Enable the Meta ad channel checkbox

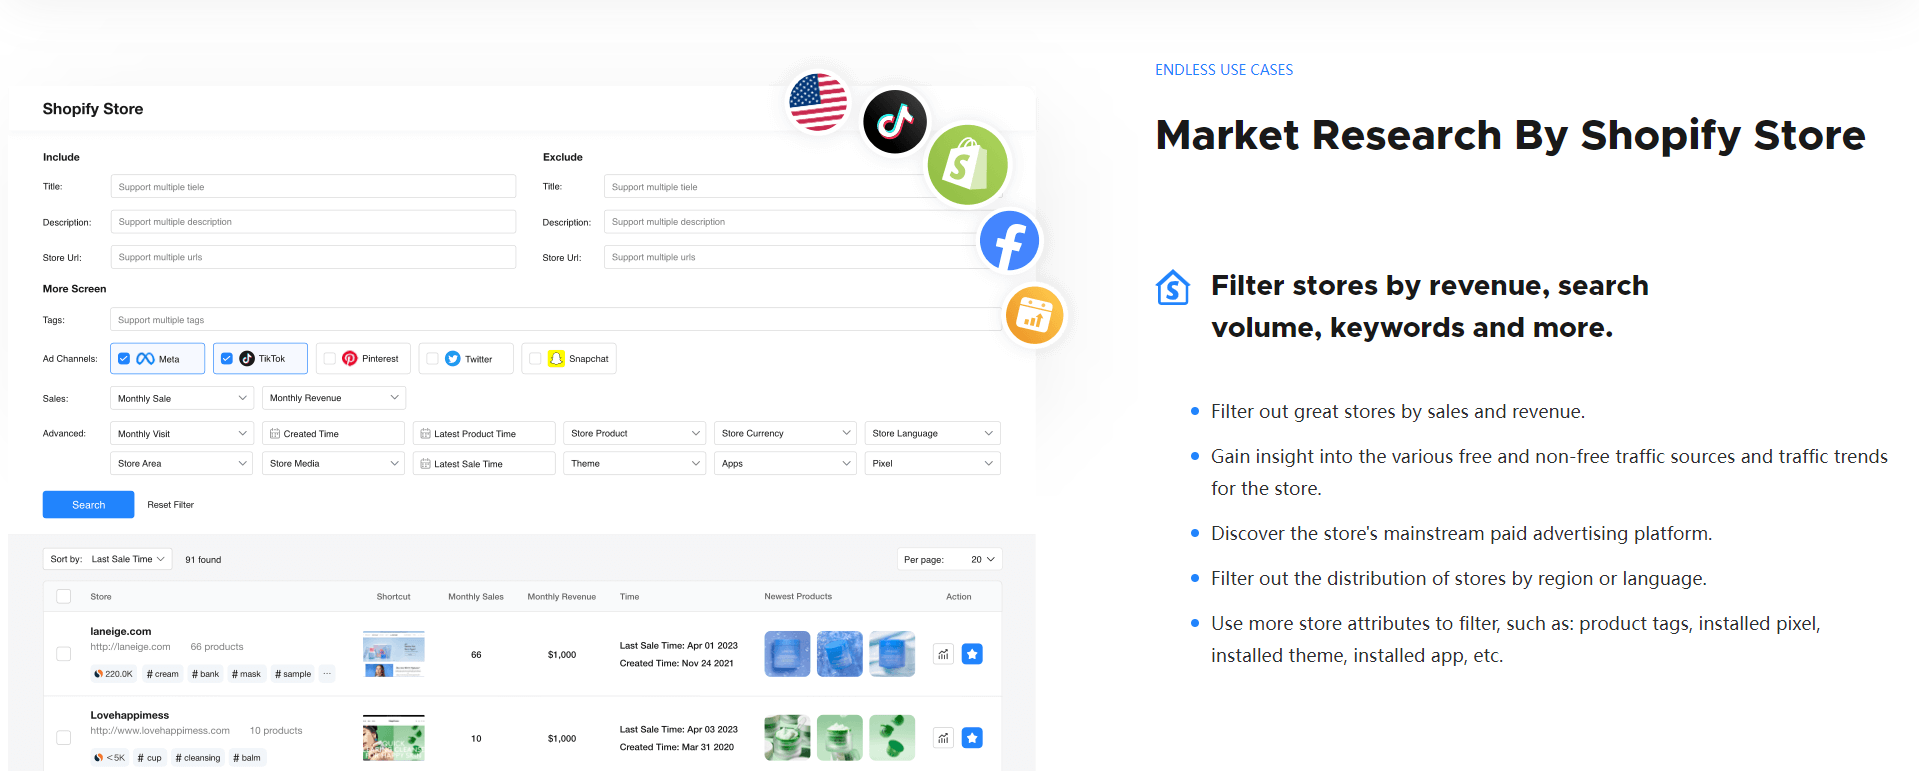click(x=124, y=359)
